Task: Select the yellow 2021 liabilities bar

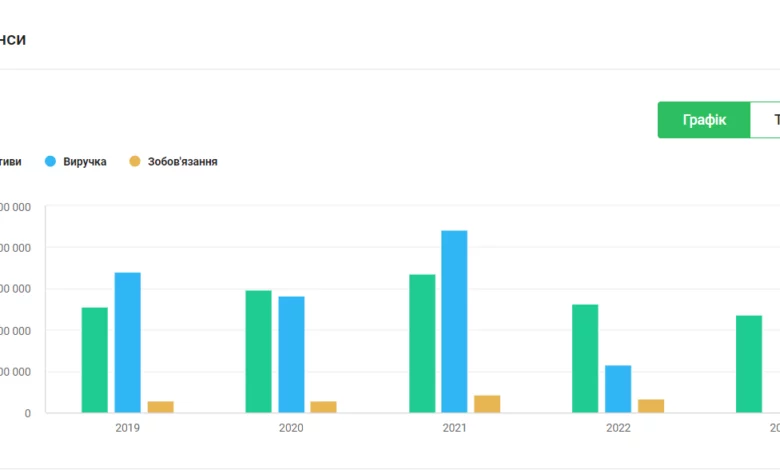Action: 487,404
